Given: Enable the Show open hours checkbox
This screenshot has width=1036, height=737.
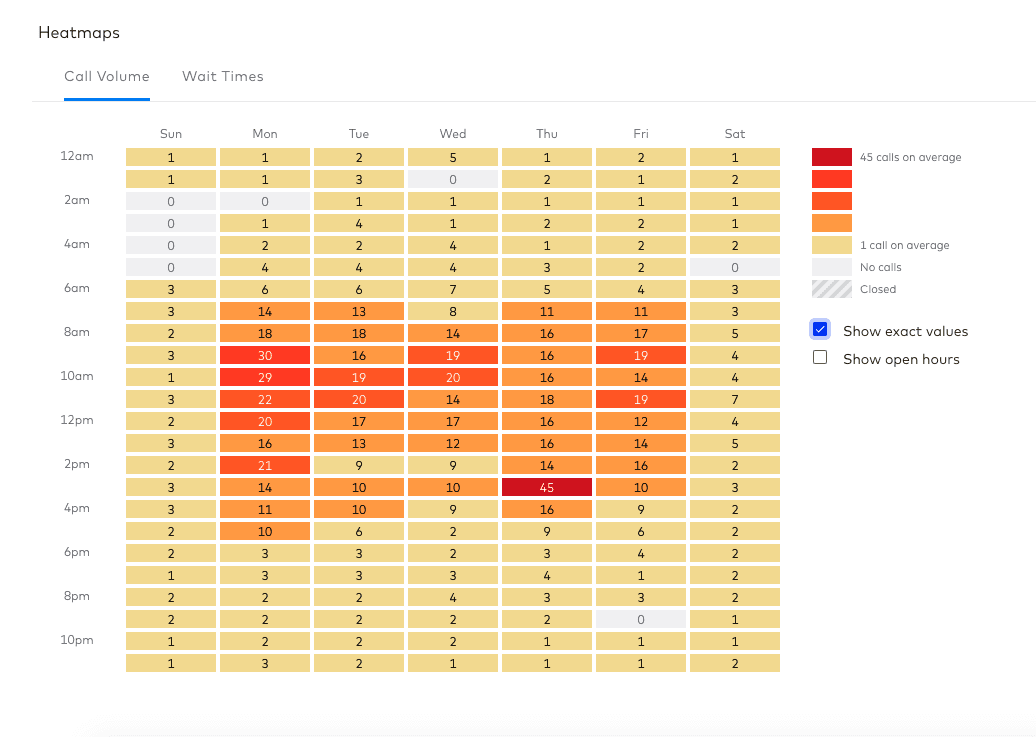Looking at the screenshot, I should point(820,358).
